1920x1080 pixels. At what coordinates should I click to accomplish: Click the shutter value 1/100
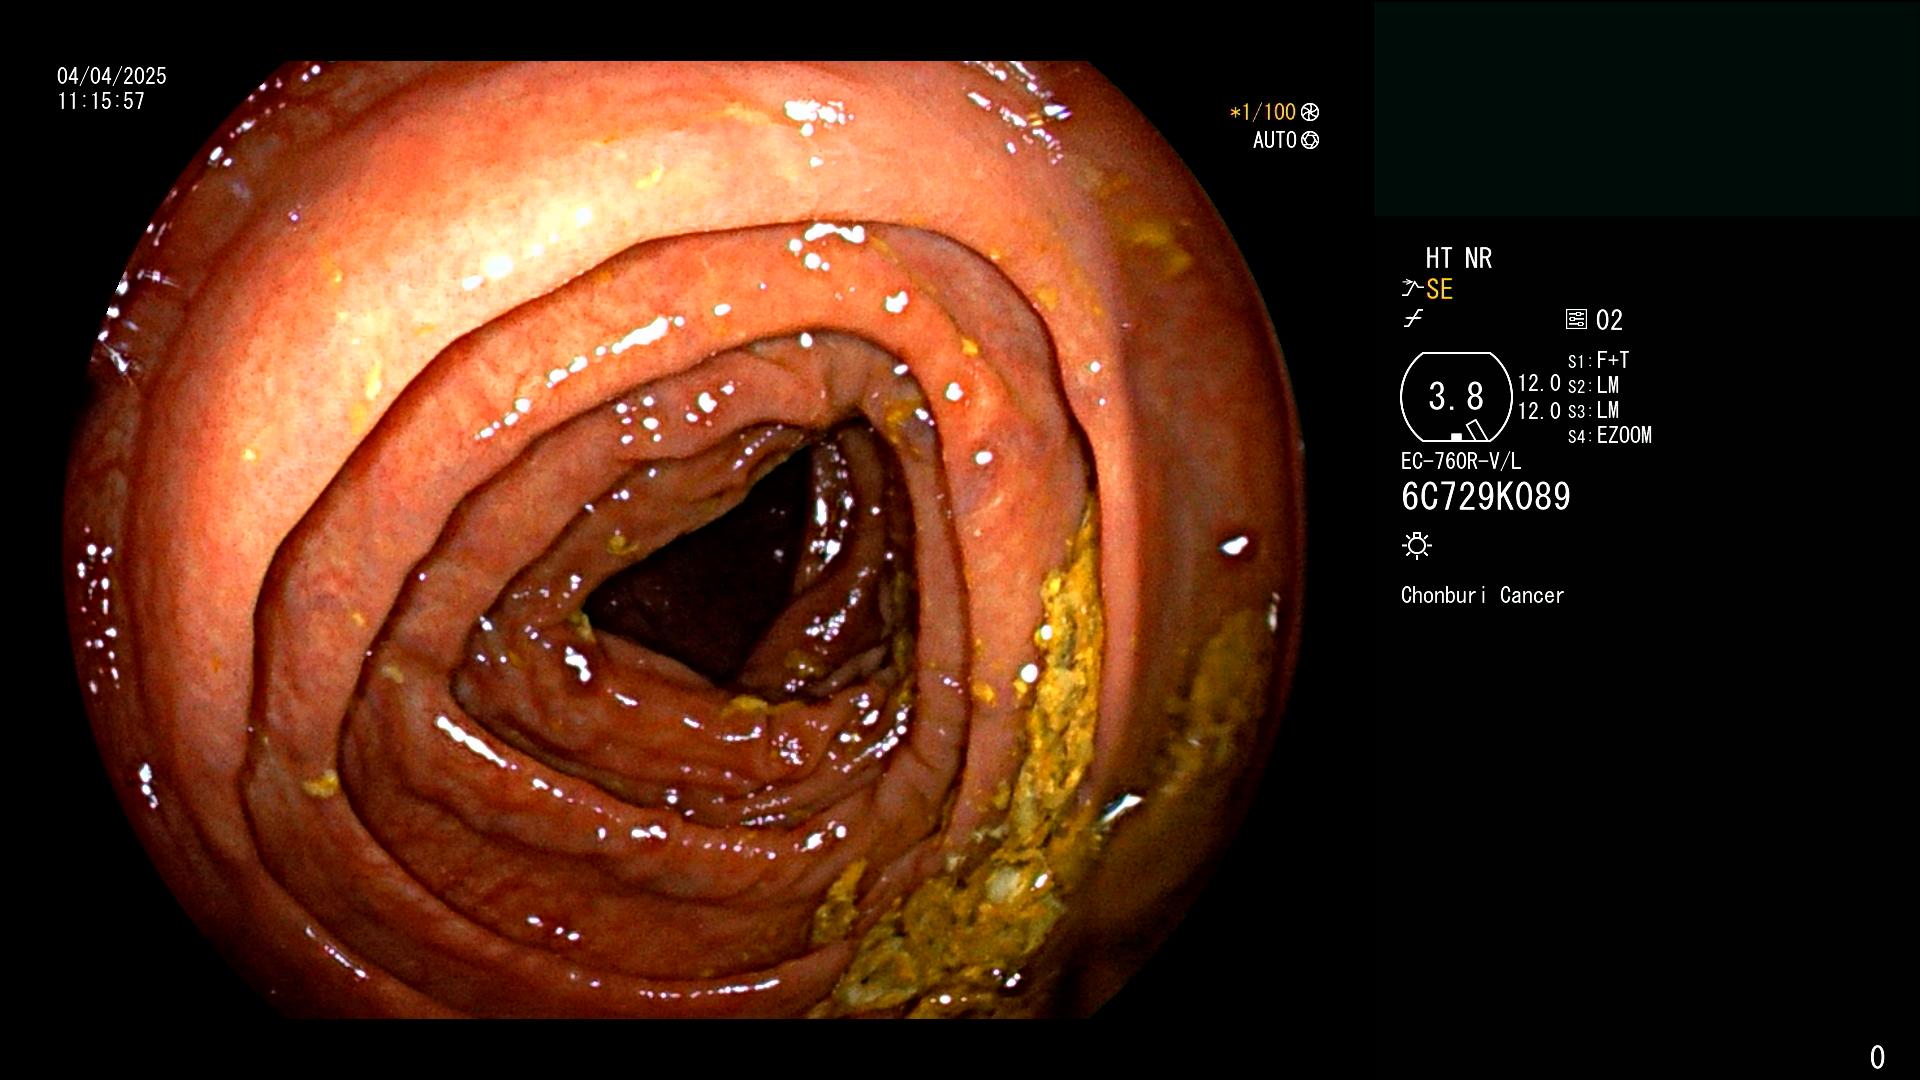(x=1263, y=112)
